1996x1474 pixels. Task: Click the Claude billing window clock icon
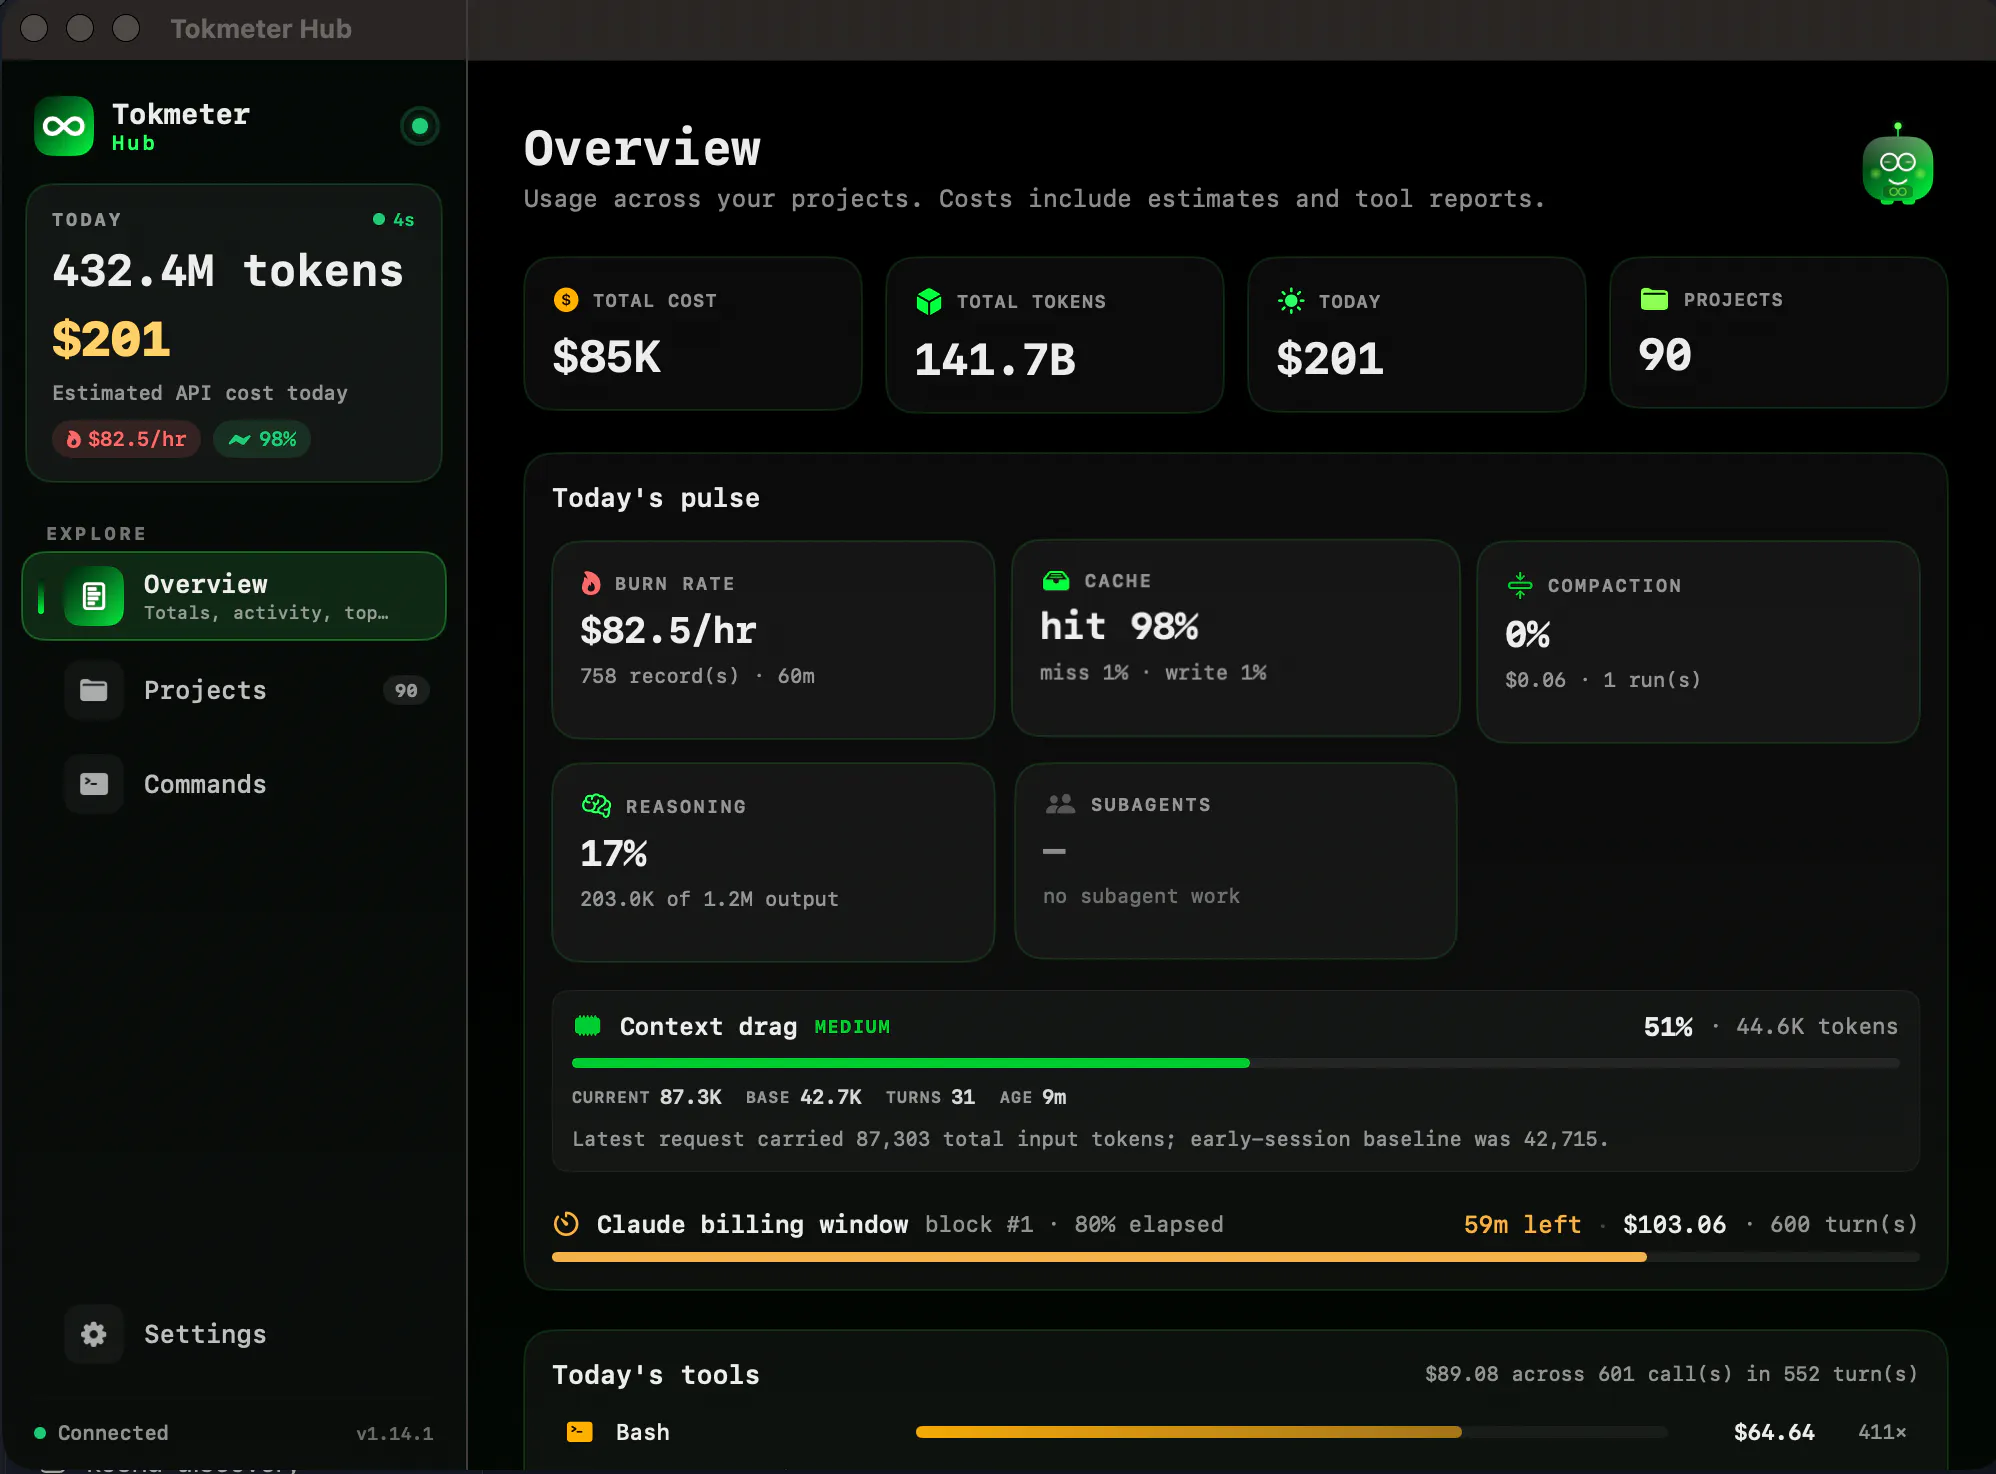566,1224
